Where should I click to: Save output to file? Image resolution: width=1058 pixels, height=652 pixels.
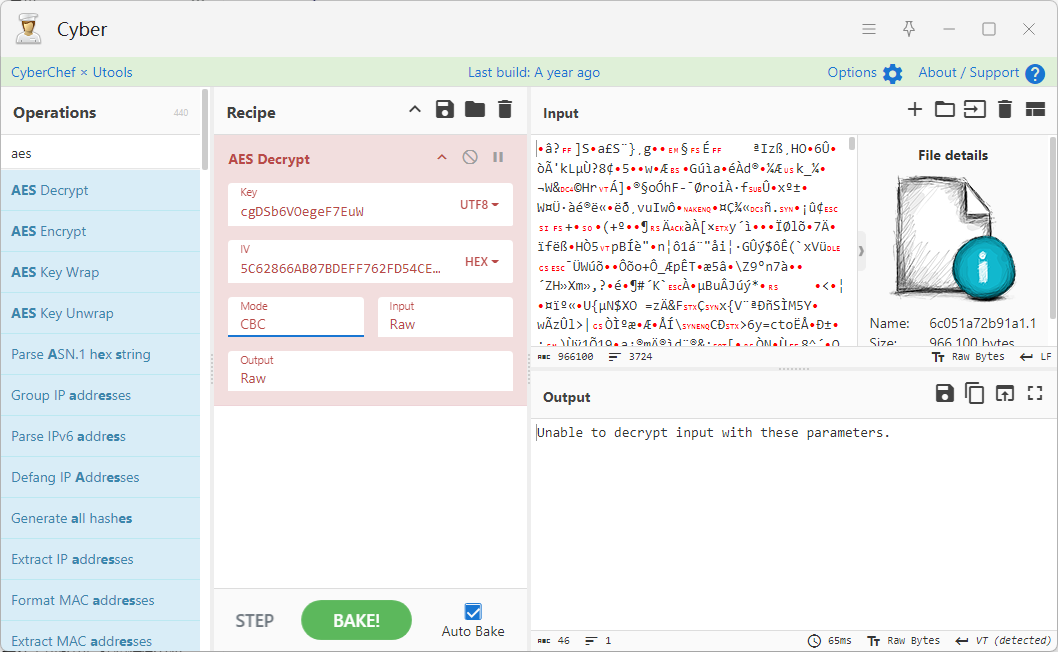(945, 393)
